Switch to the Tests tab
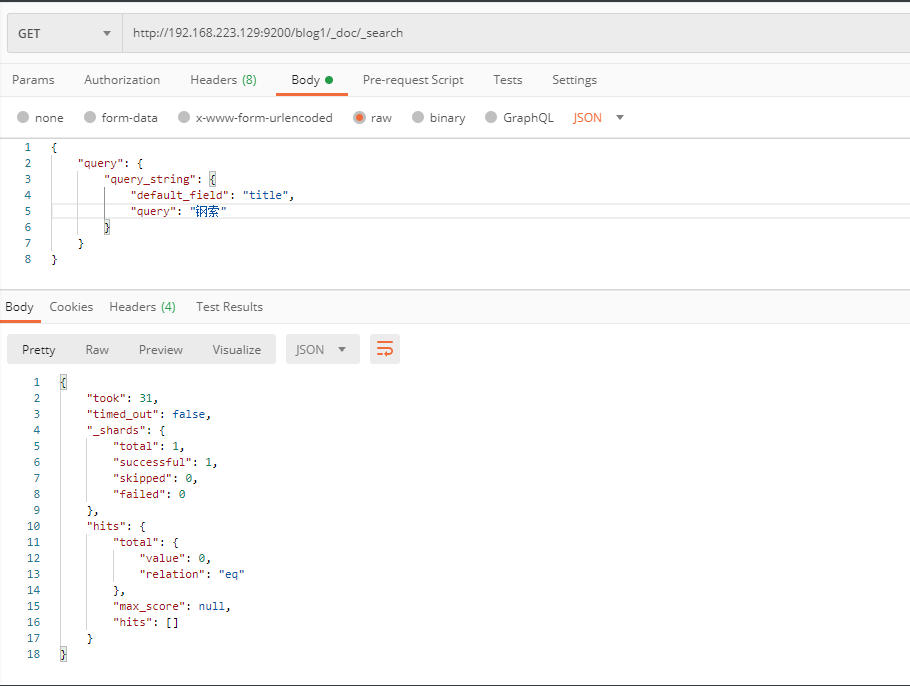The image size is (910, 686). tap(508, 80)
